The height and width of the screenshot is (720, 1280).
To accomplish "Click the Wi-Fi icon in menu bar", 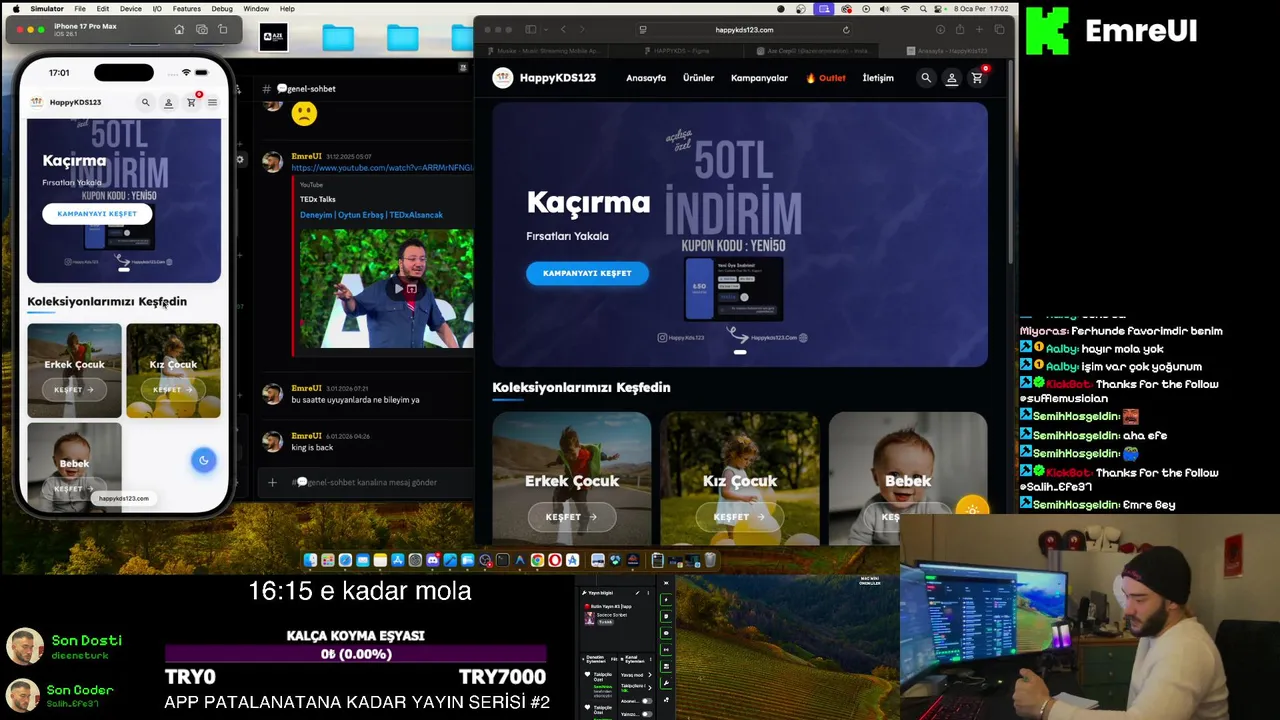I will [x=905, y=8].
